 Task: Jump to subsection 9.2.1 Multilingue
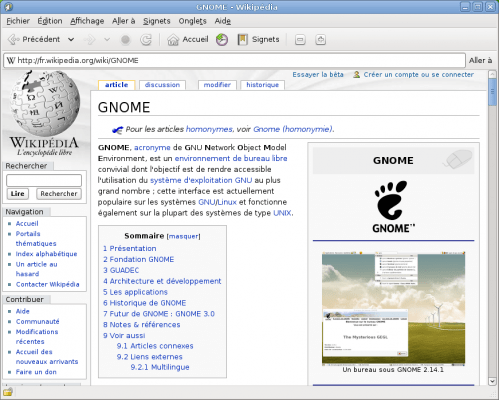(x=160, y=367)
